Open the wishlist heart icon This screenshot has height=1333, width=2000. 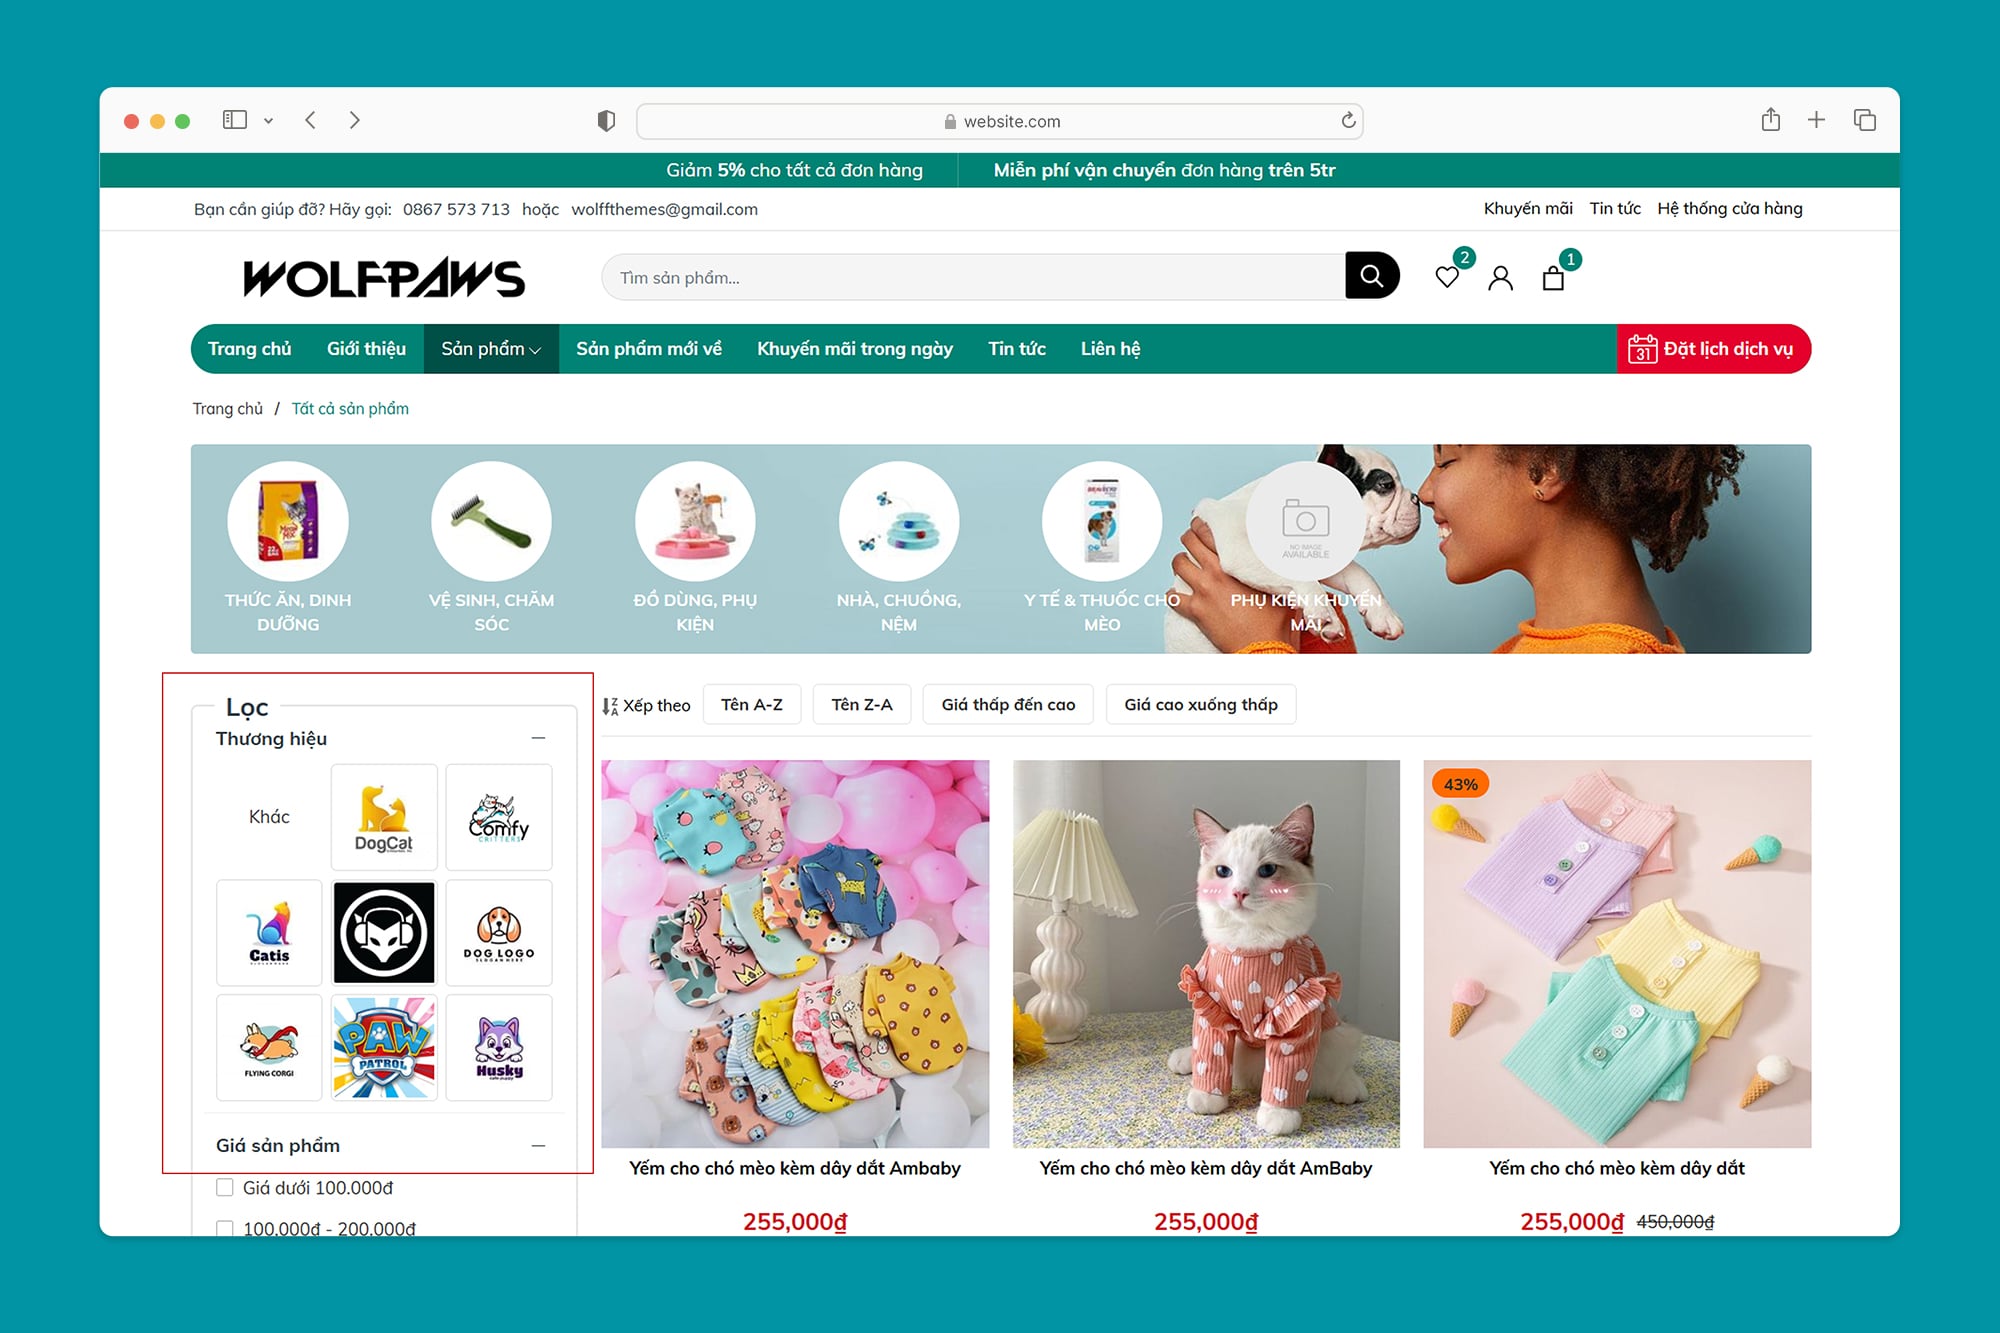1446,277
